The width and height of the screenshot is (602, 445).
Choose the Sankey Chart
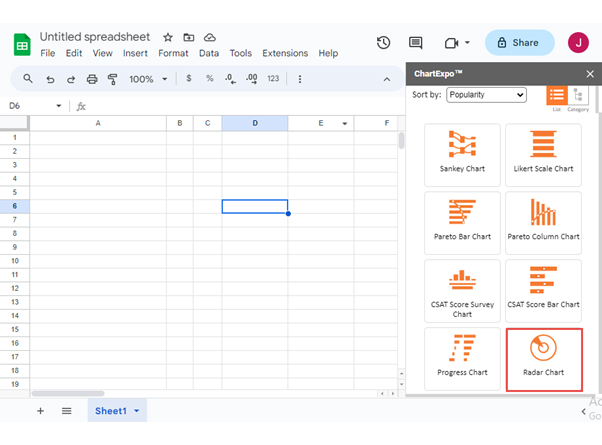[462, 155]
